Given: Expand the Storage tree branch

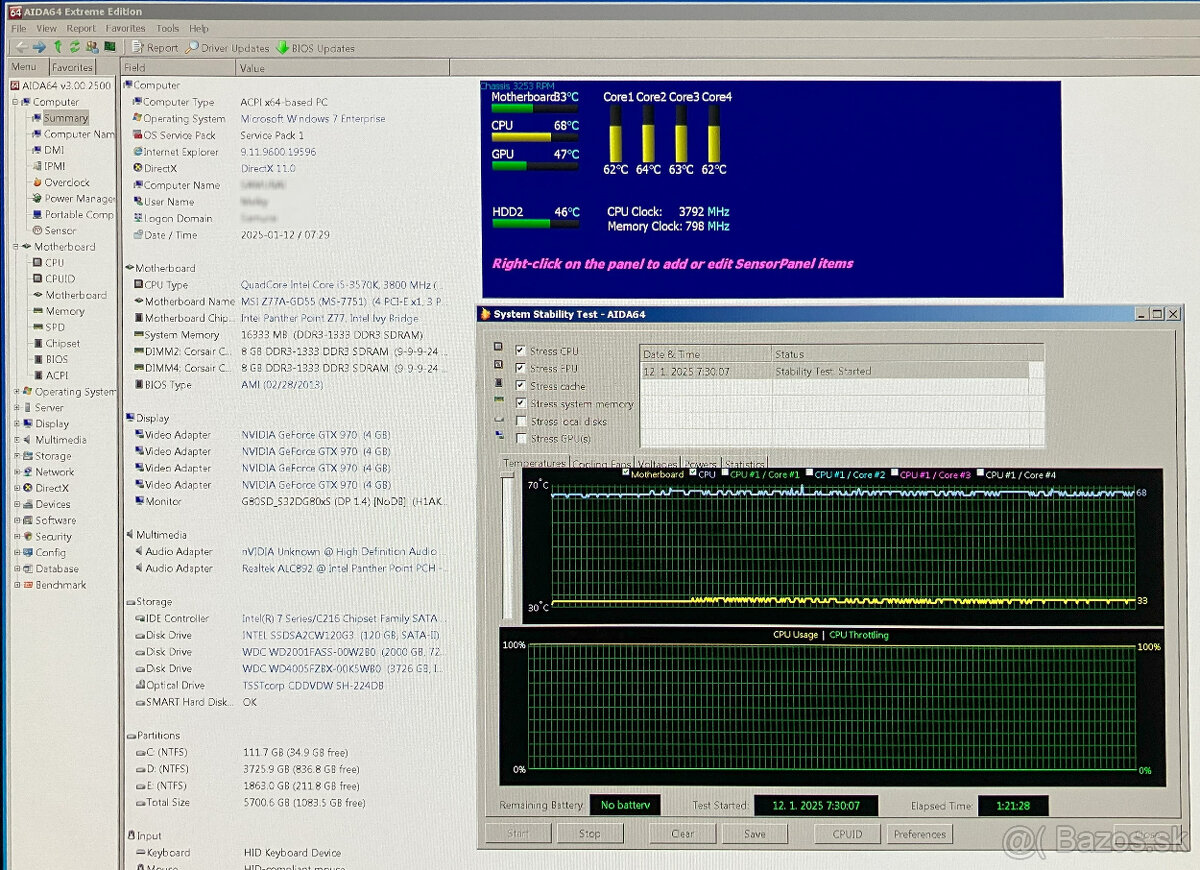Looking at the screenshot, I should coord(16,455).
